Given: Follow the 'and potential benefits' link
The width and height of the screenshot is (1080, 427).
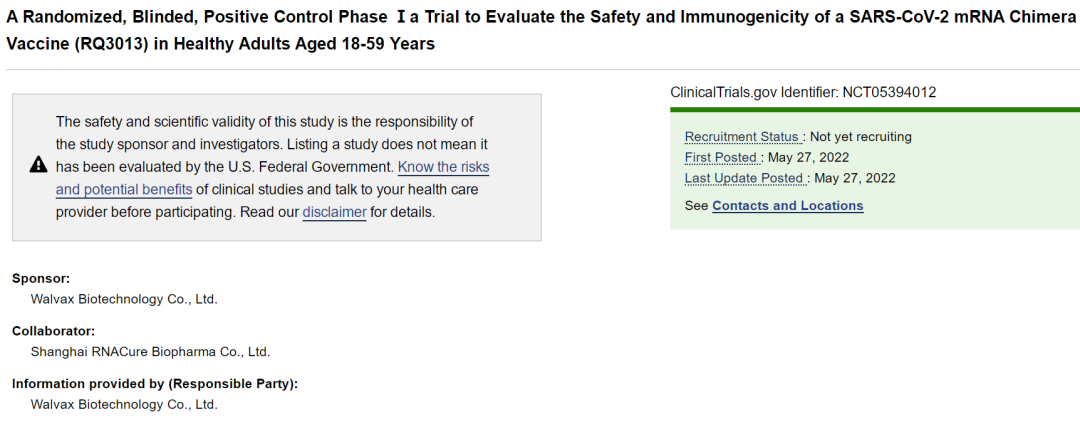Looking at the screenshot, I should click(124, 189).
